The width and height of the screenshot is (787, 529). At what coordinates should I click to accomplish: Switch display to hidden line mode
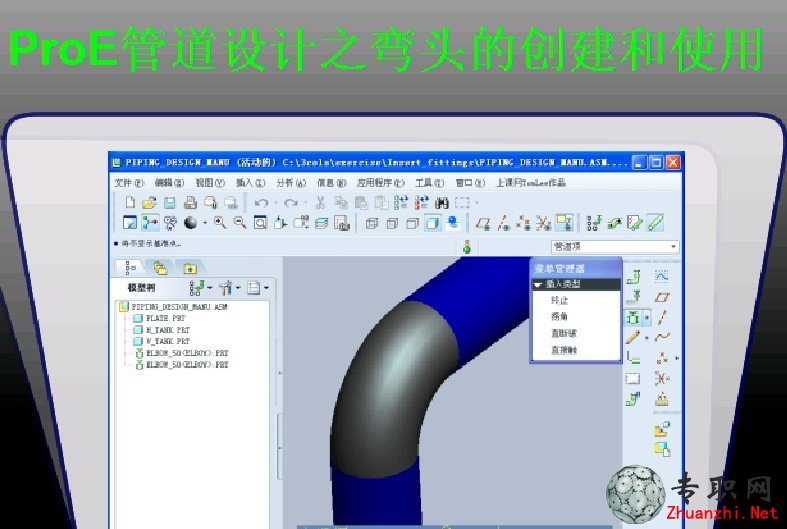pos(392,223)
